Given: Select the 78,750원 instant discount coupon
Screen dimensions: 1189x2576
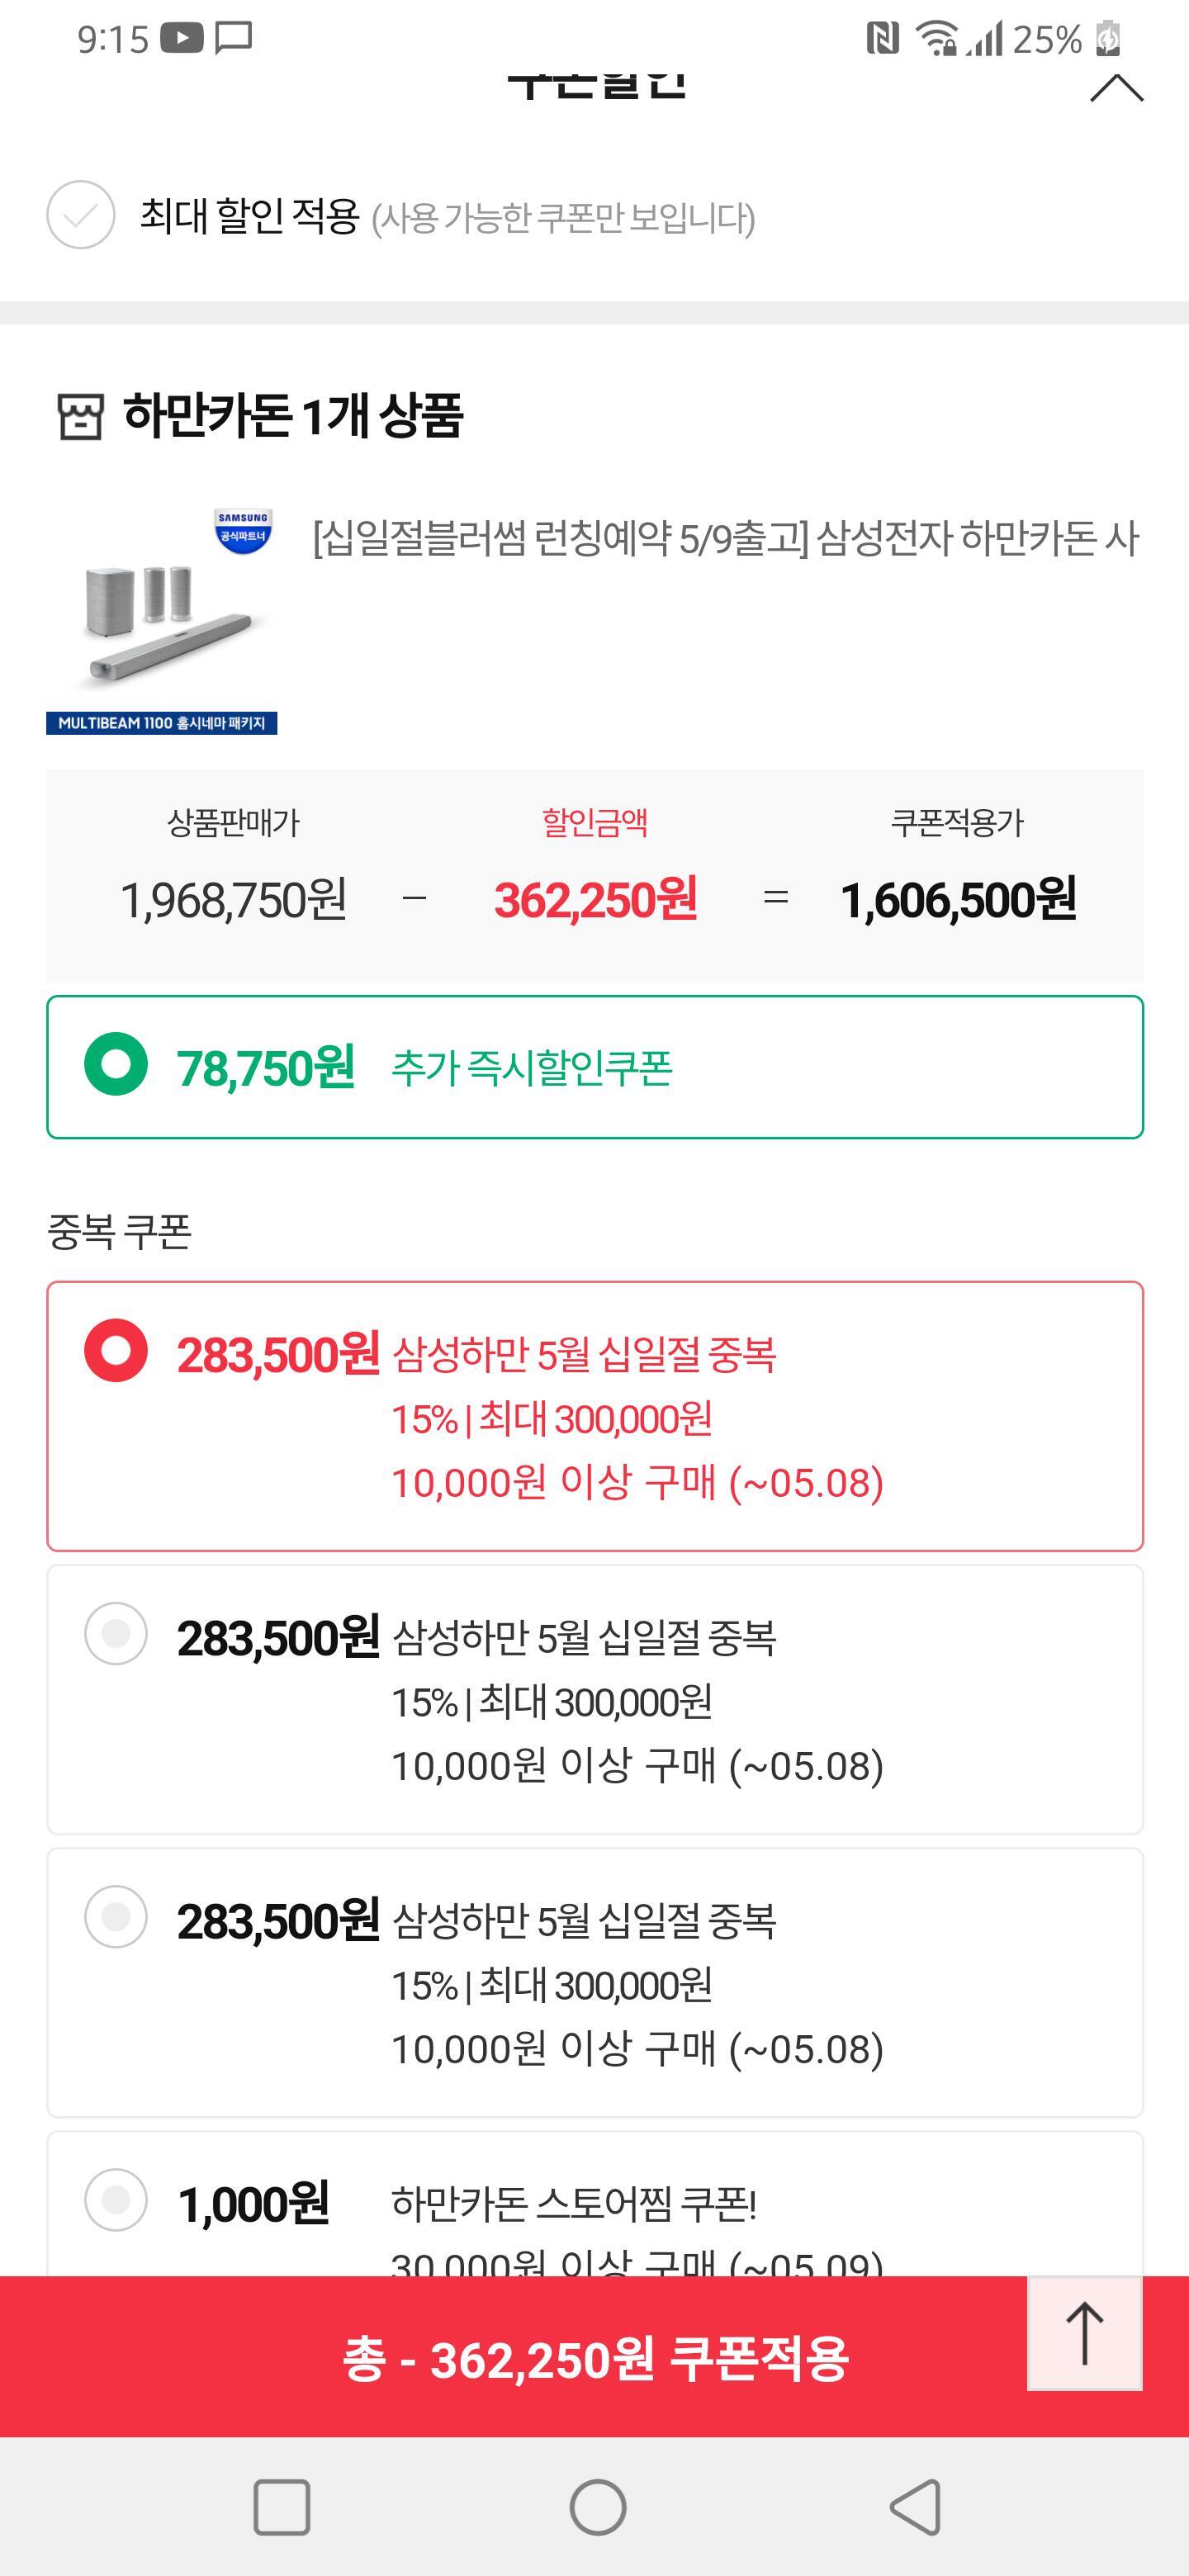Looking at the screenshot, I should (116, 1064).
